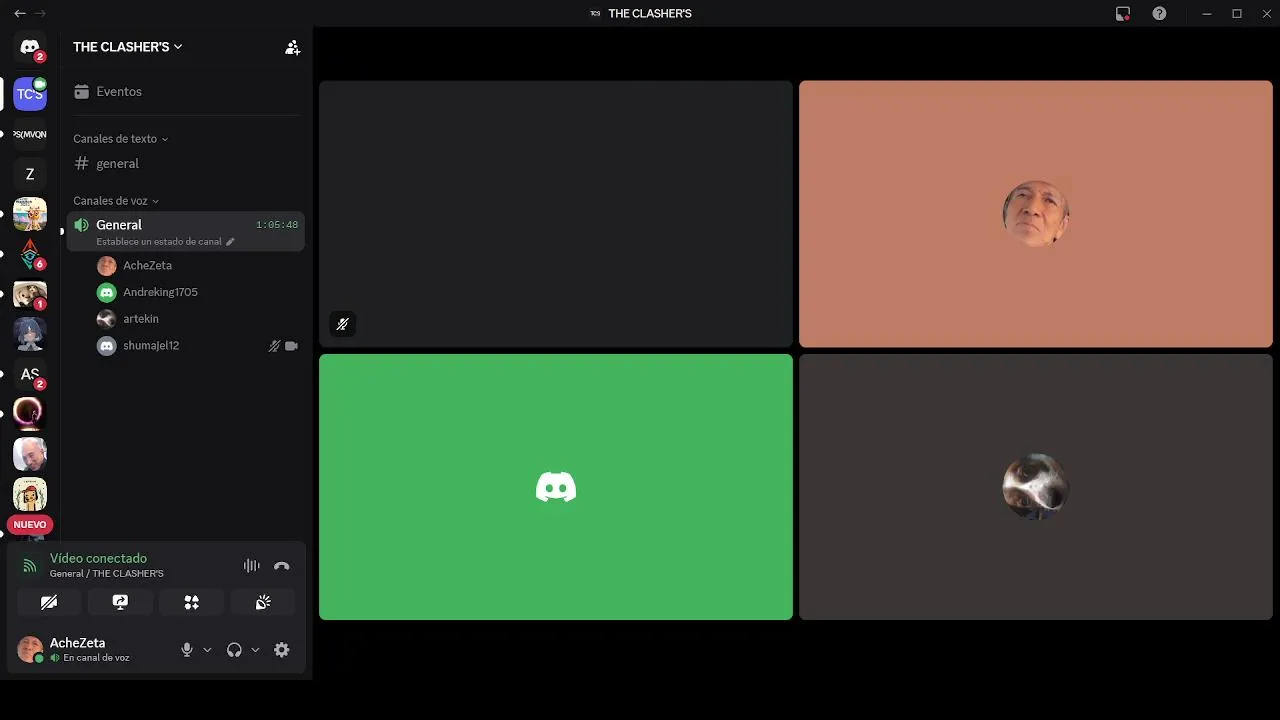1280x720 pixels.
Task: Collapse the Canales de texto category
Action: 120,139
